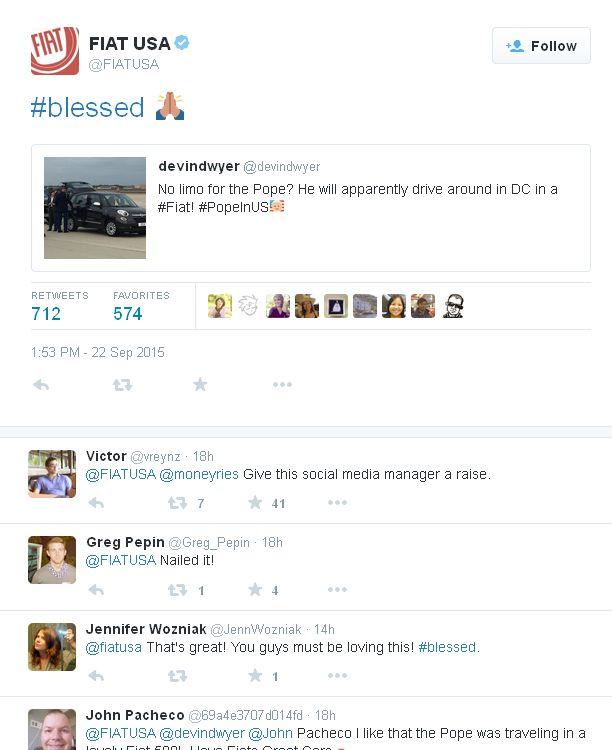Open the FIAT USA profile logo
The width and height of the screenshot is (612, 750).
coord(55,51)
